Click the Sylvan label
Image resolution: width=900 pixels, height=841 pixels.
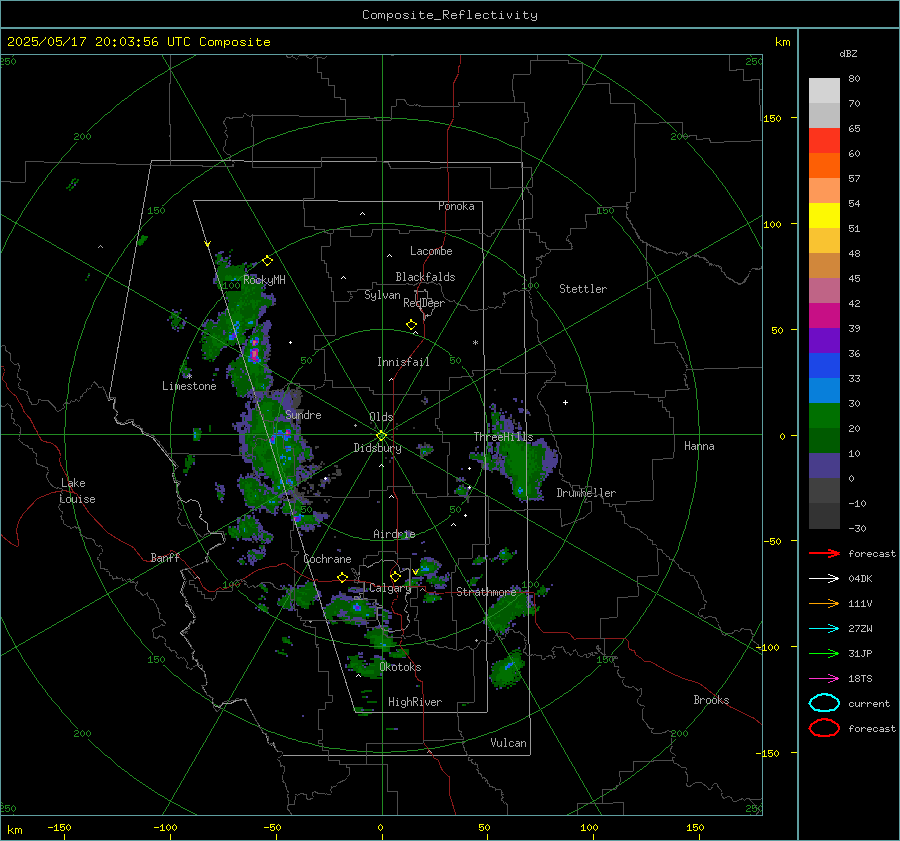pyautogui.click(x=382, y=295)
